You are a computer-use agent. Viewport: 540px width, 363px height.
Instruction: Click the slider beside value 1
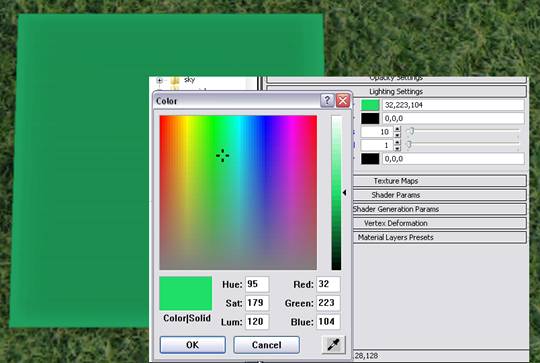409,145
